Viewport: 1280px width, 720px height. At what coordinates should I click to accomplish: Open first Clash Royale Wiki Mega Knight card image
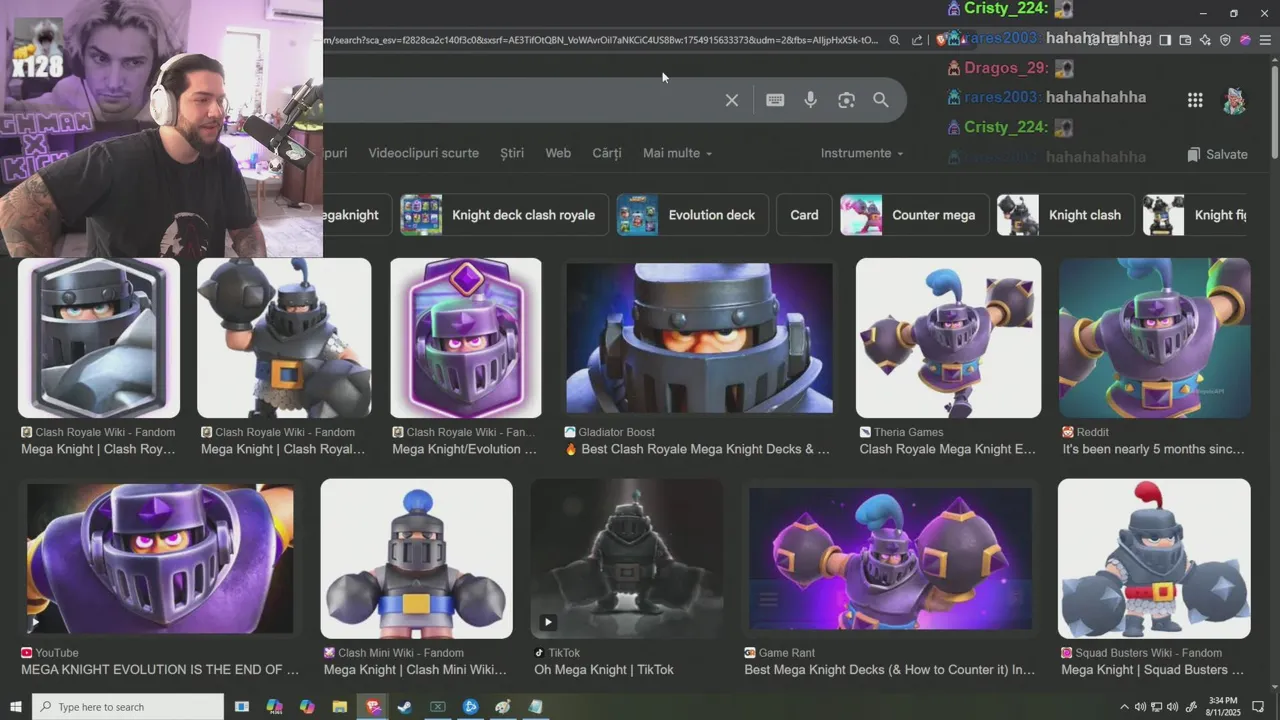(x=99, y=338)
